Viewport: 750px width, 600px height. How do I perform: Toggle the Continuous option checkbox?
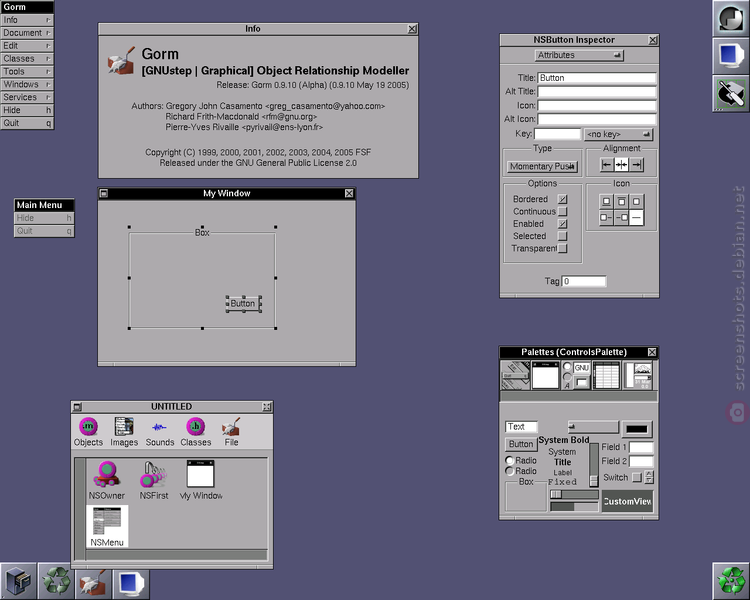pos(562,211)
